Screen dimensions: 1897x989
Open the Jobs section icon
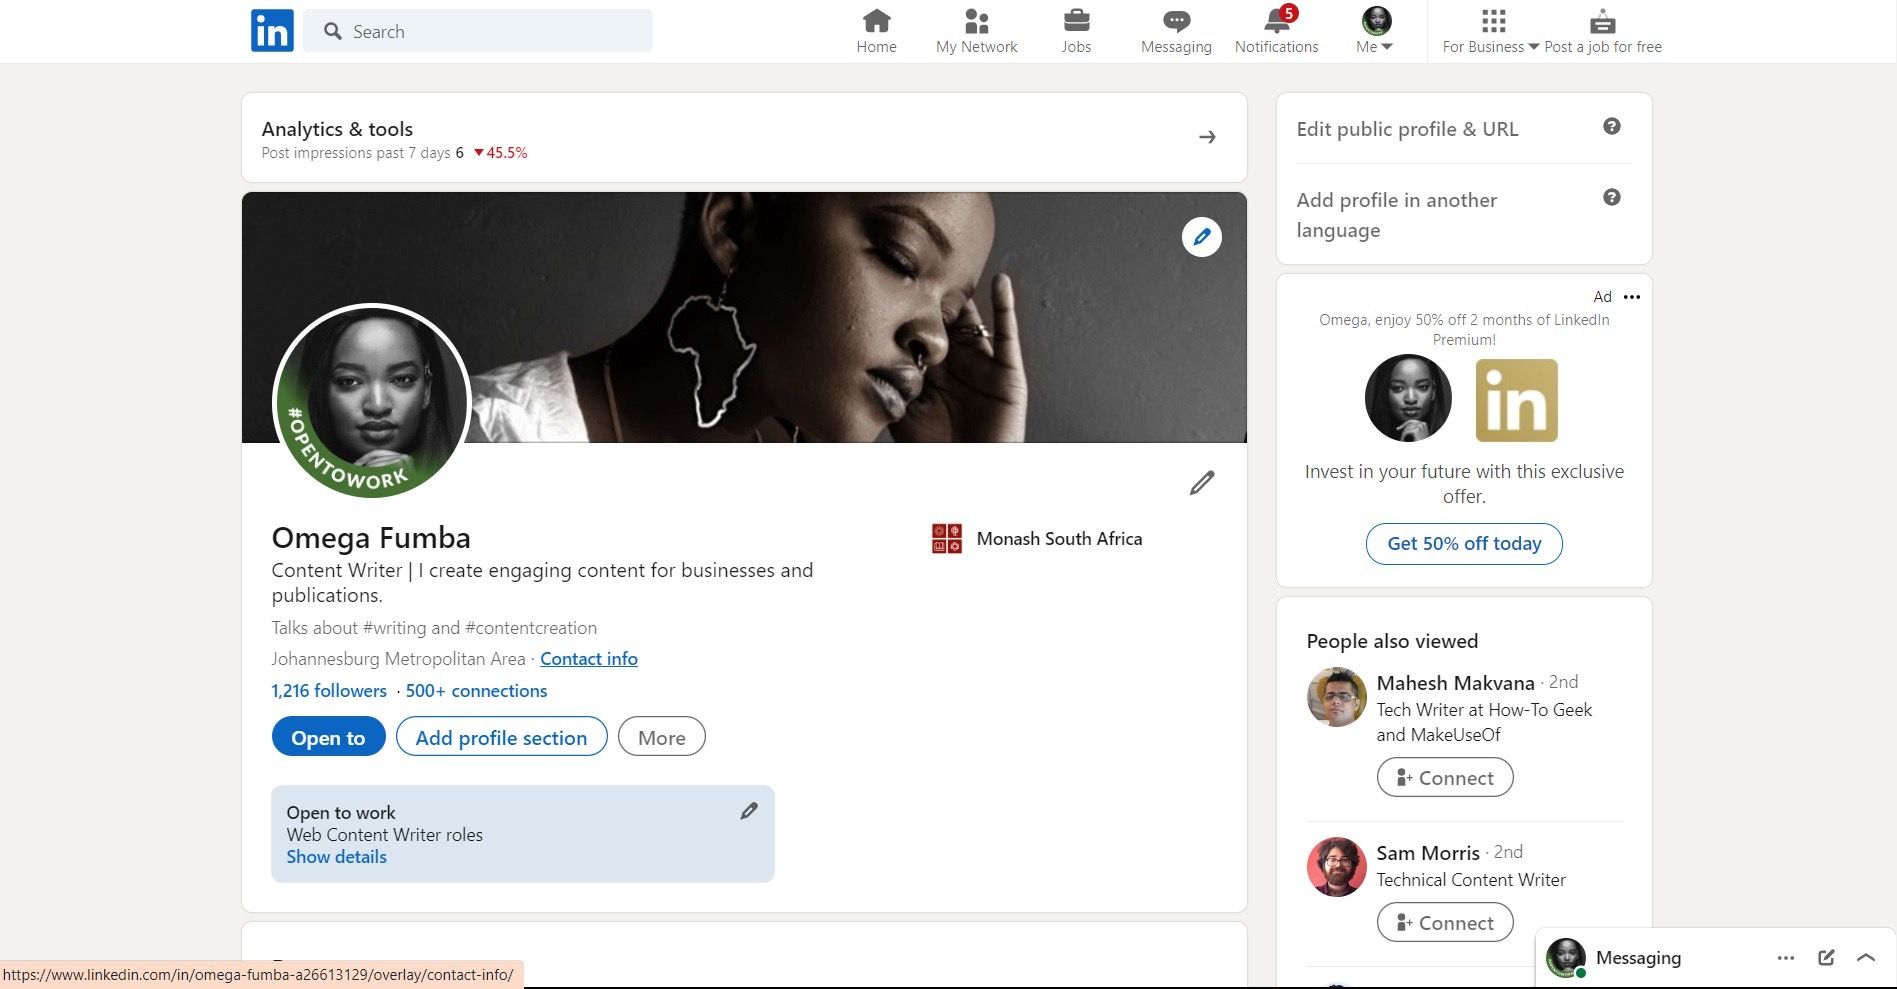point(1076,22)
